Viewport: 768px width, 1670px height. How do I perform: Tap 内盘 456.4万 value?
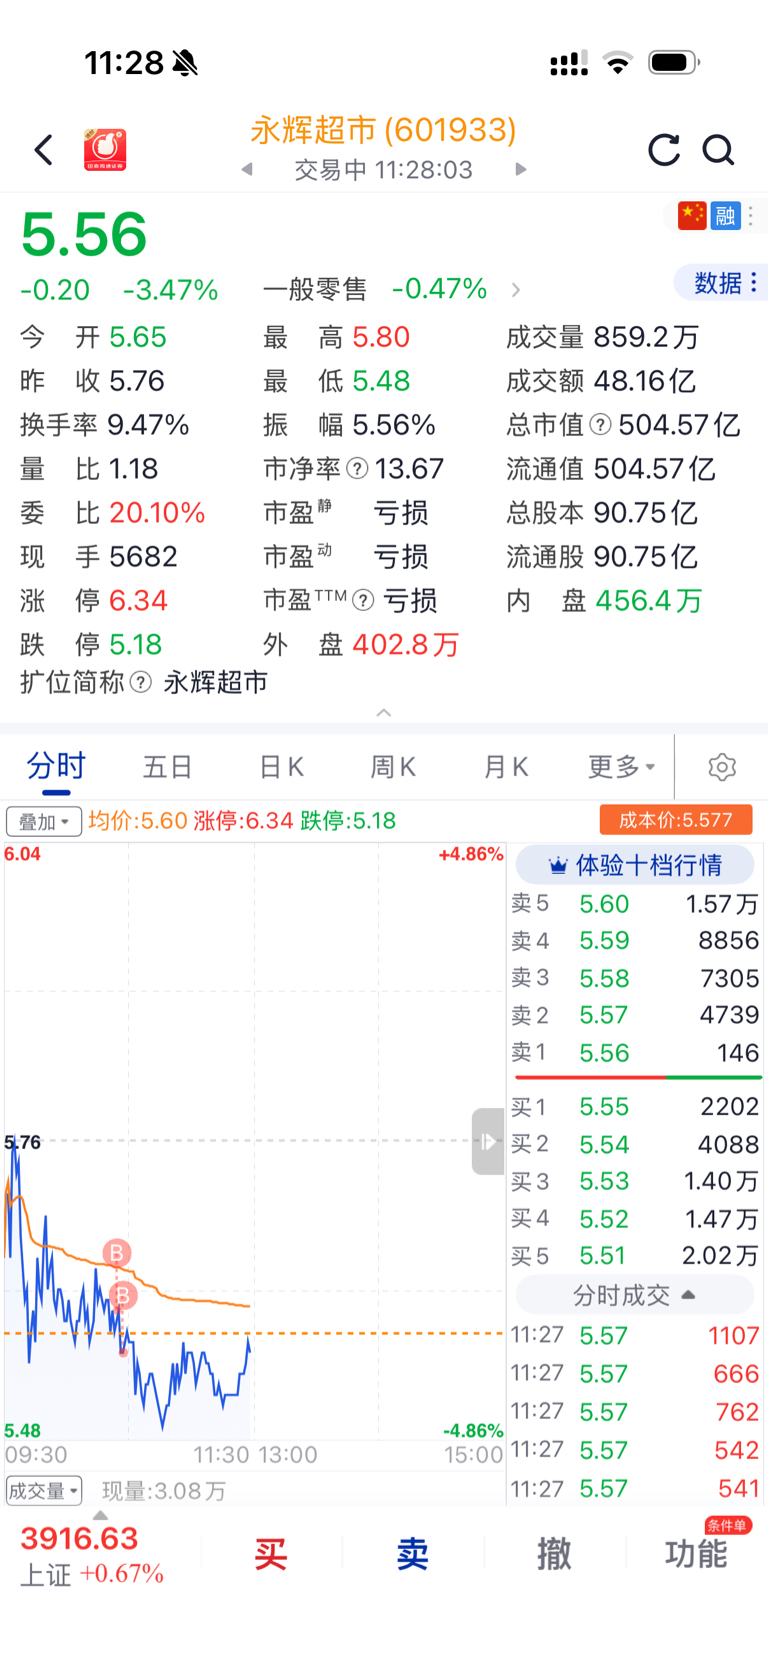(649, 600)
